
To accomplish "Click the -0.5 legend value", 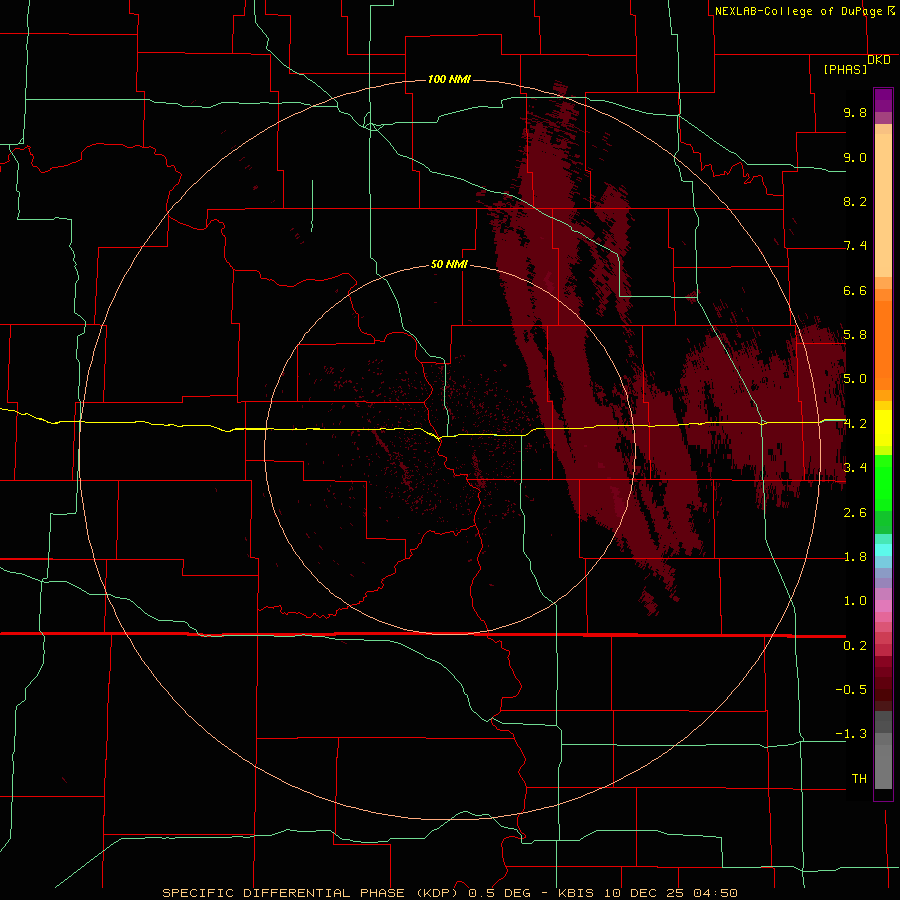I will point(851,690).
